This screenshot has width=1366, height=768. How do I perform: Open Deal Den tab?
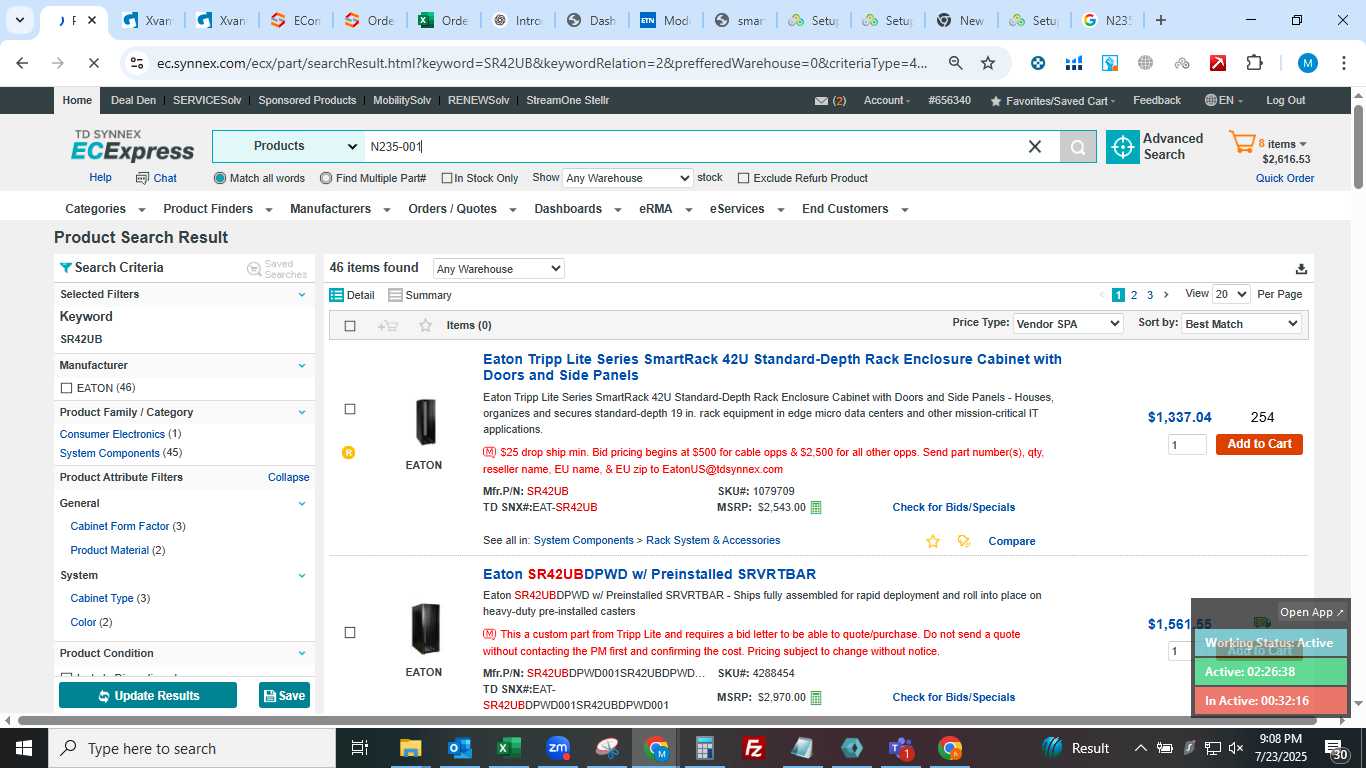133,101
